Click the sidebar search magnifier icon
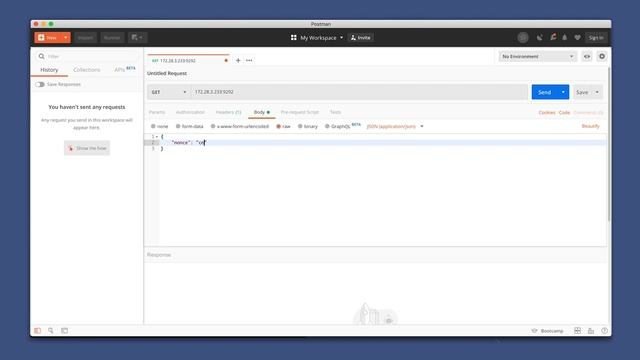 pyautogui.click(x=41, y=56)
